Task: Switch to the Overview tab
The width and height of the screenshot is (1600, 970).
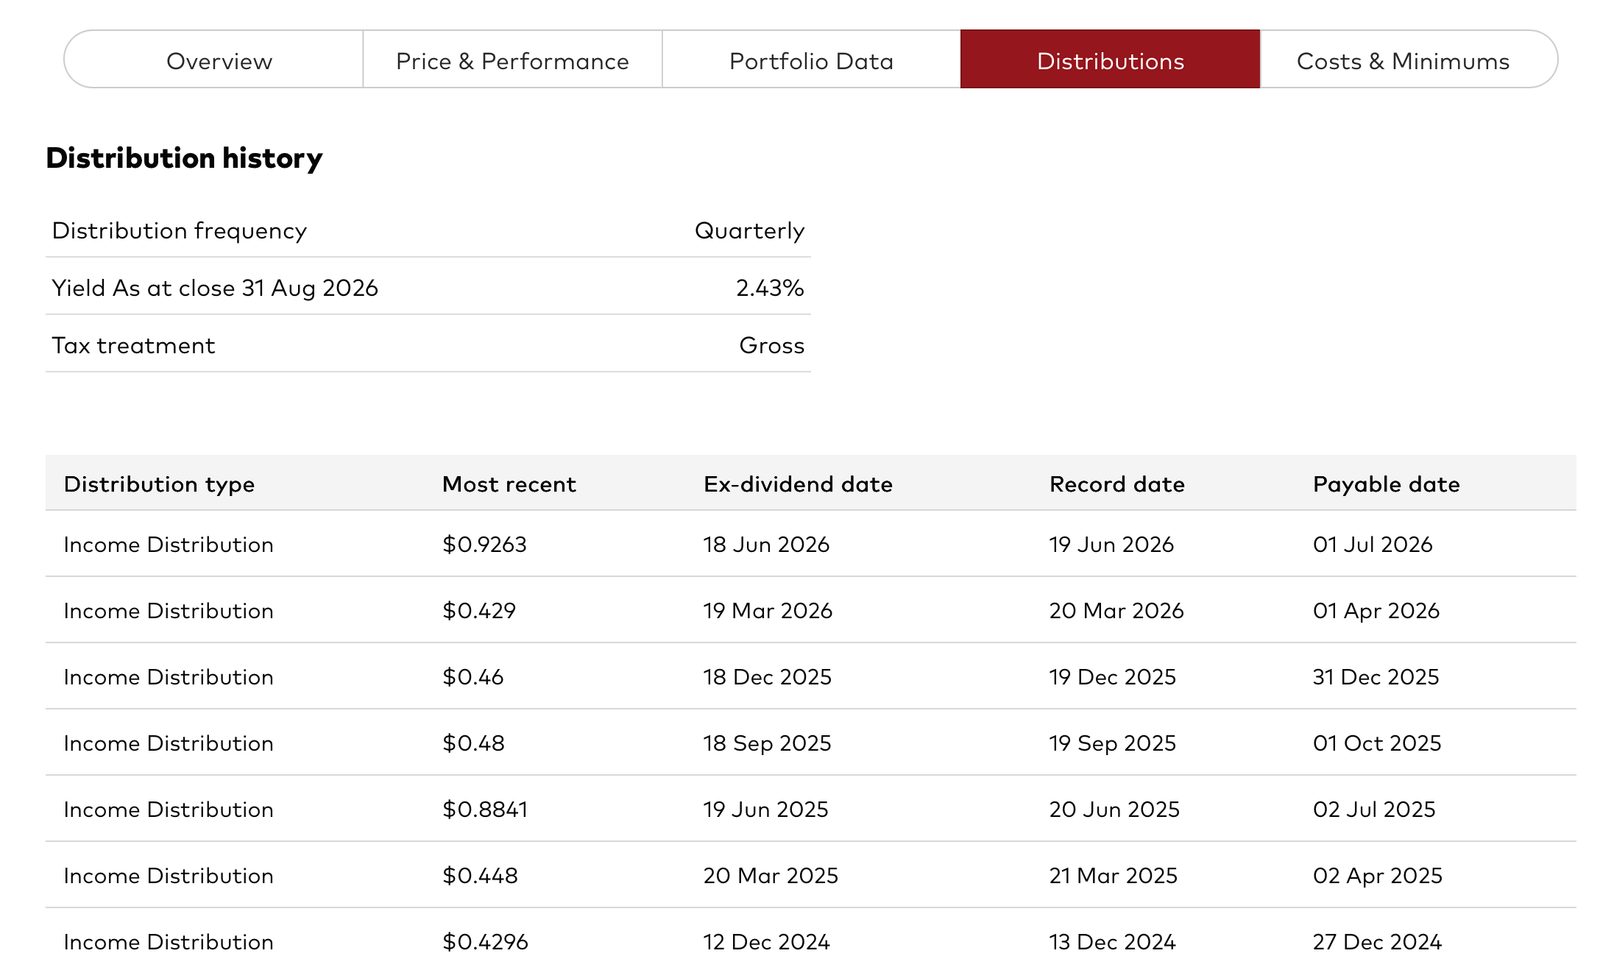Action: tap(214, 60)
